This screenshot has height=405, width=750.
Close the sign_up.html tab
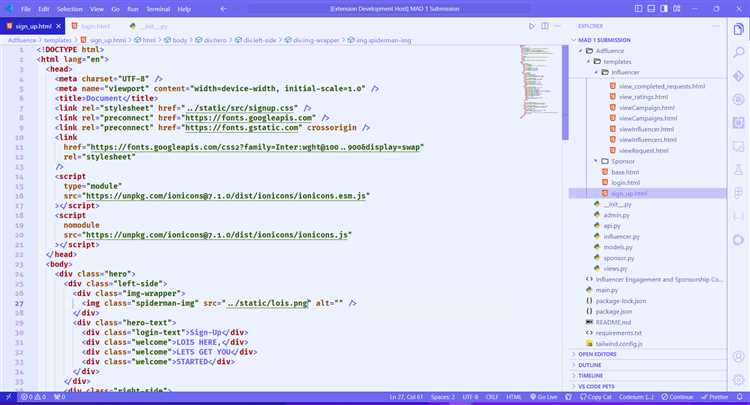(58, 26)
